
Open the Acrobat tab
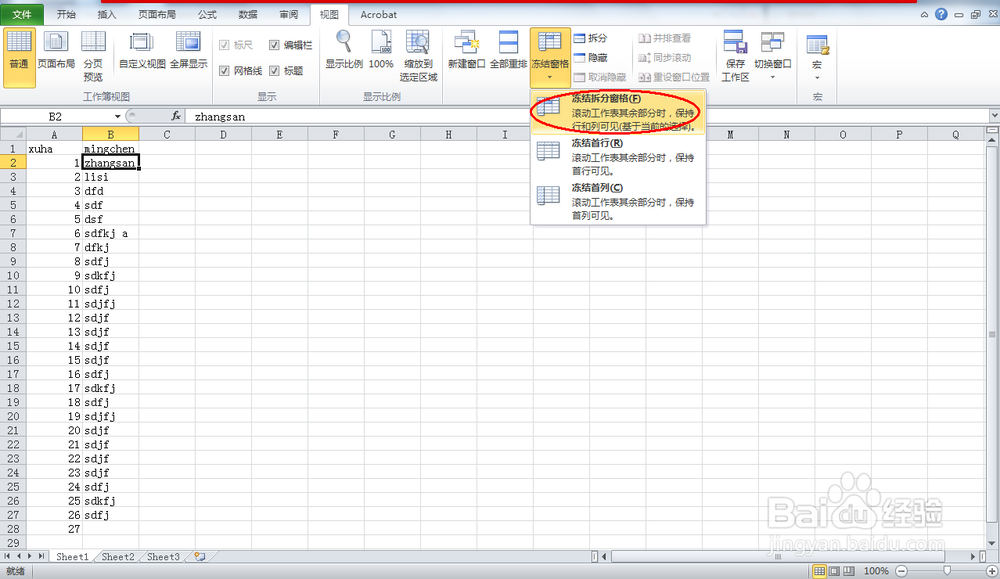click(x=378, y=14)
